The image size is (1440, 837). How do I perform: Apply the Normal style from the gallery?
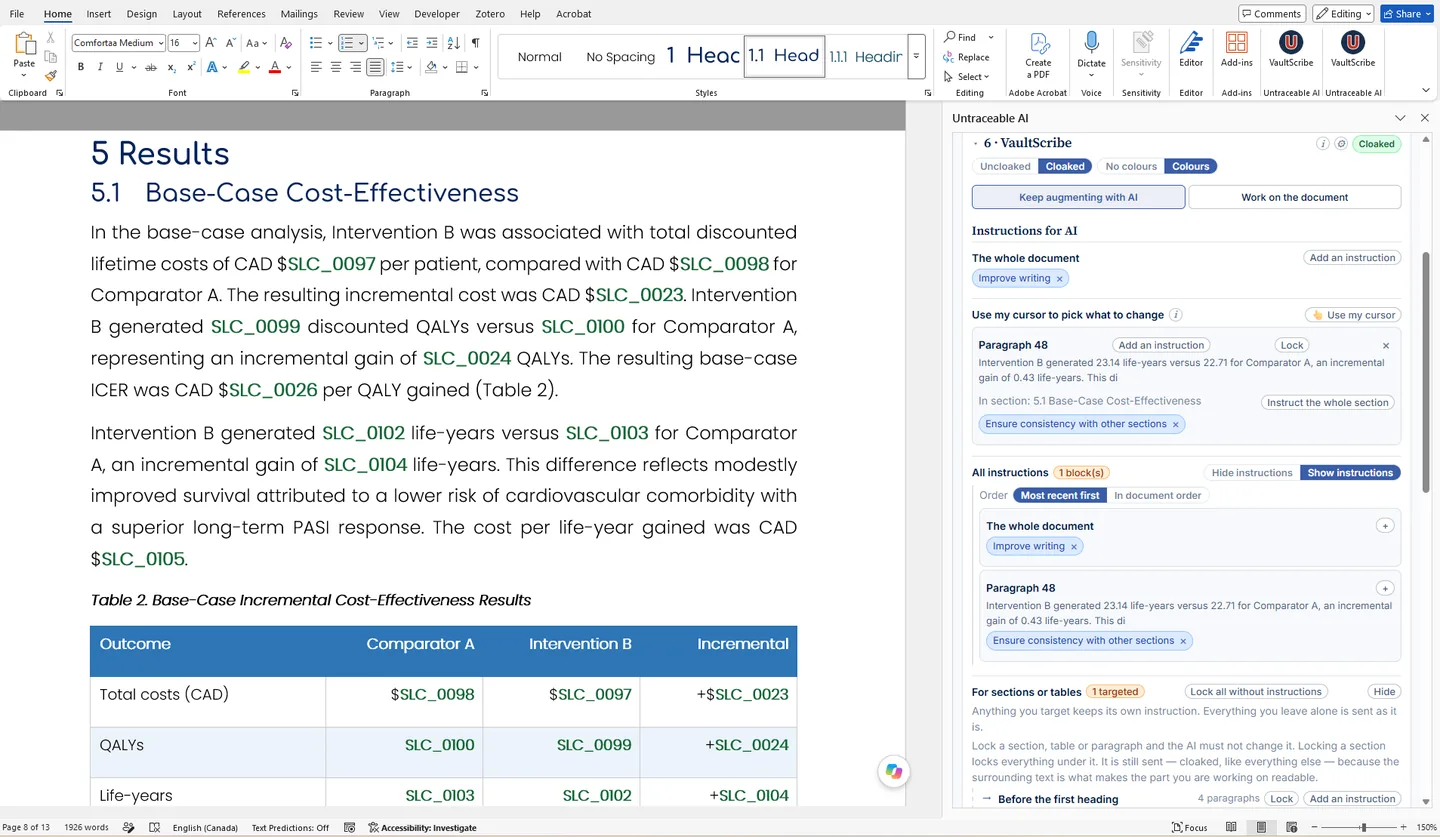[x=539, y=57]
